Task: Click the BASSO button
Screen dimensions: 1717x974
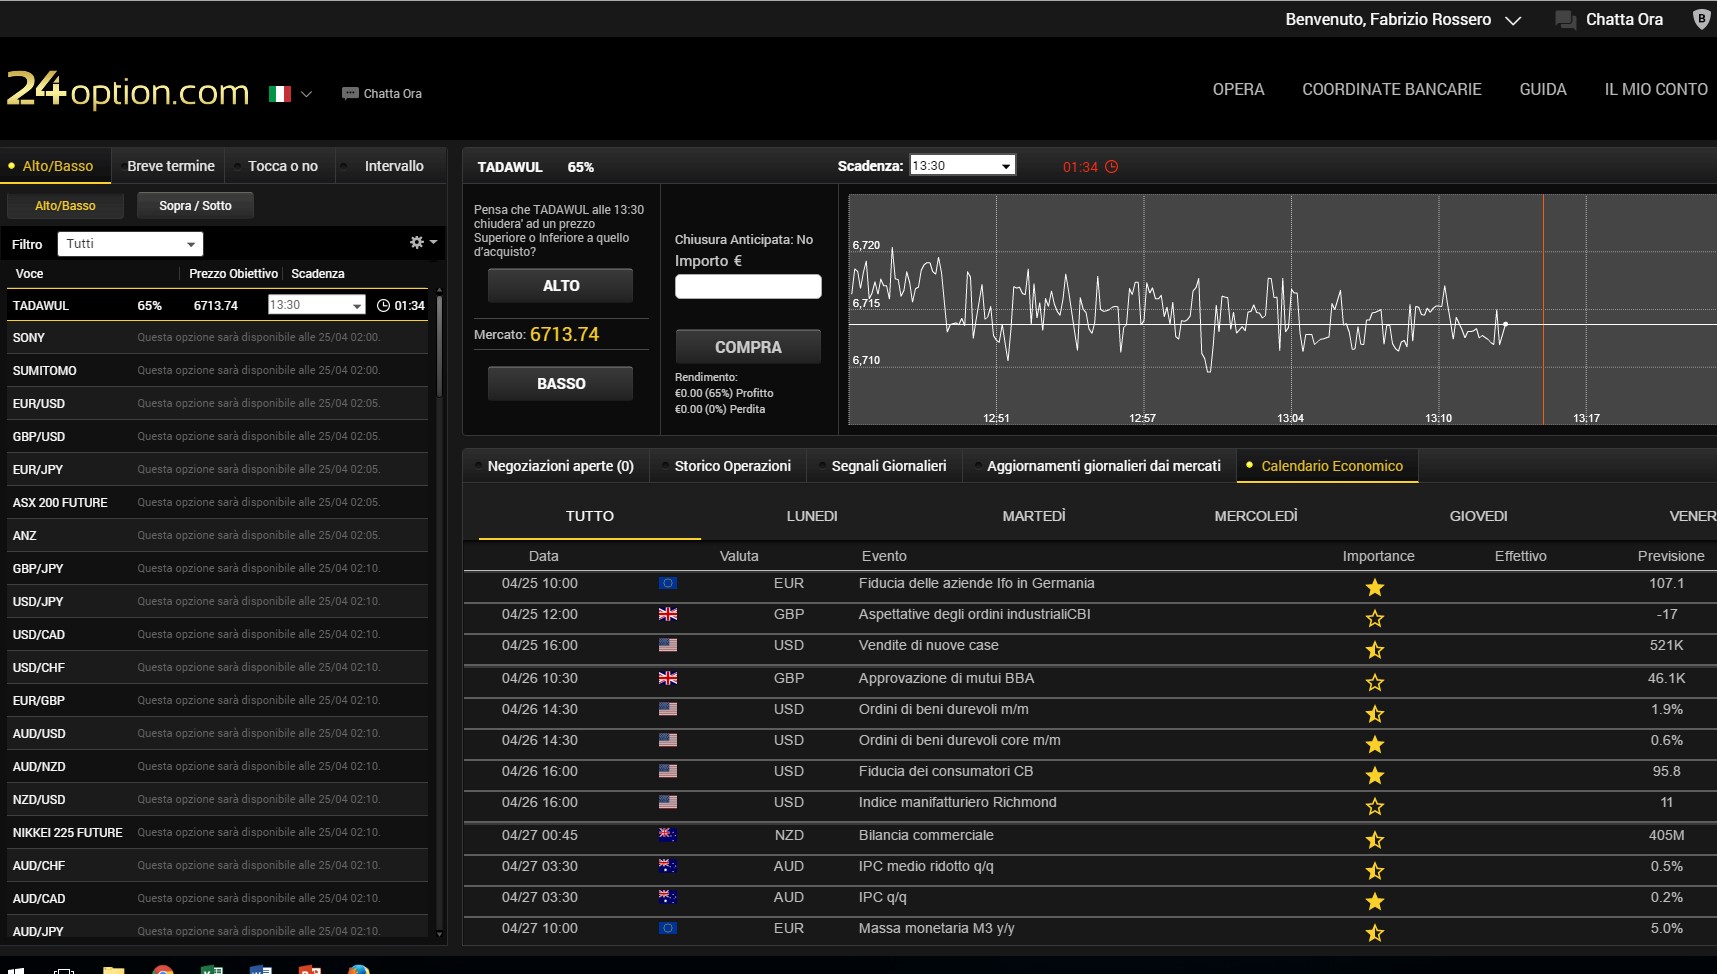Action: click(x=561, y=384)
